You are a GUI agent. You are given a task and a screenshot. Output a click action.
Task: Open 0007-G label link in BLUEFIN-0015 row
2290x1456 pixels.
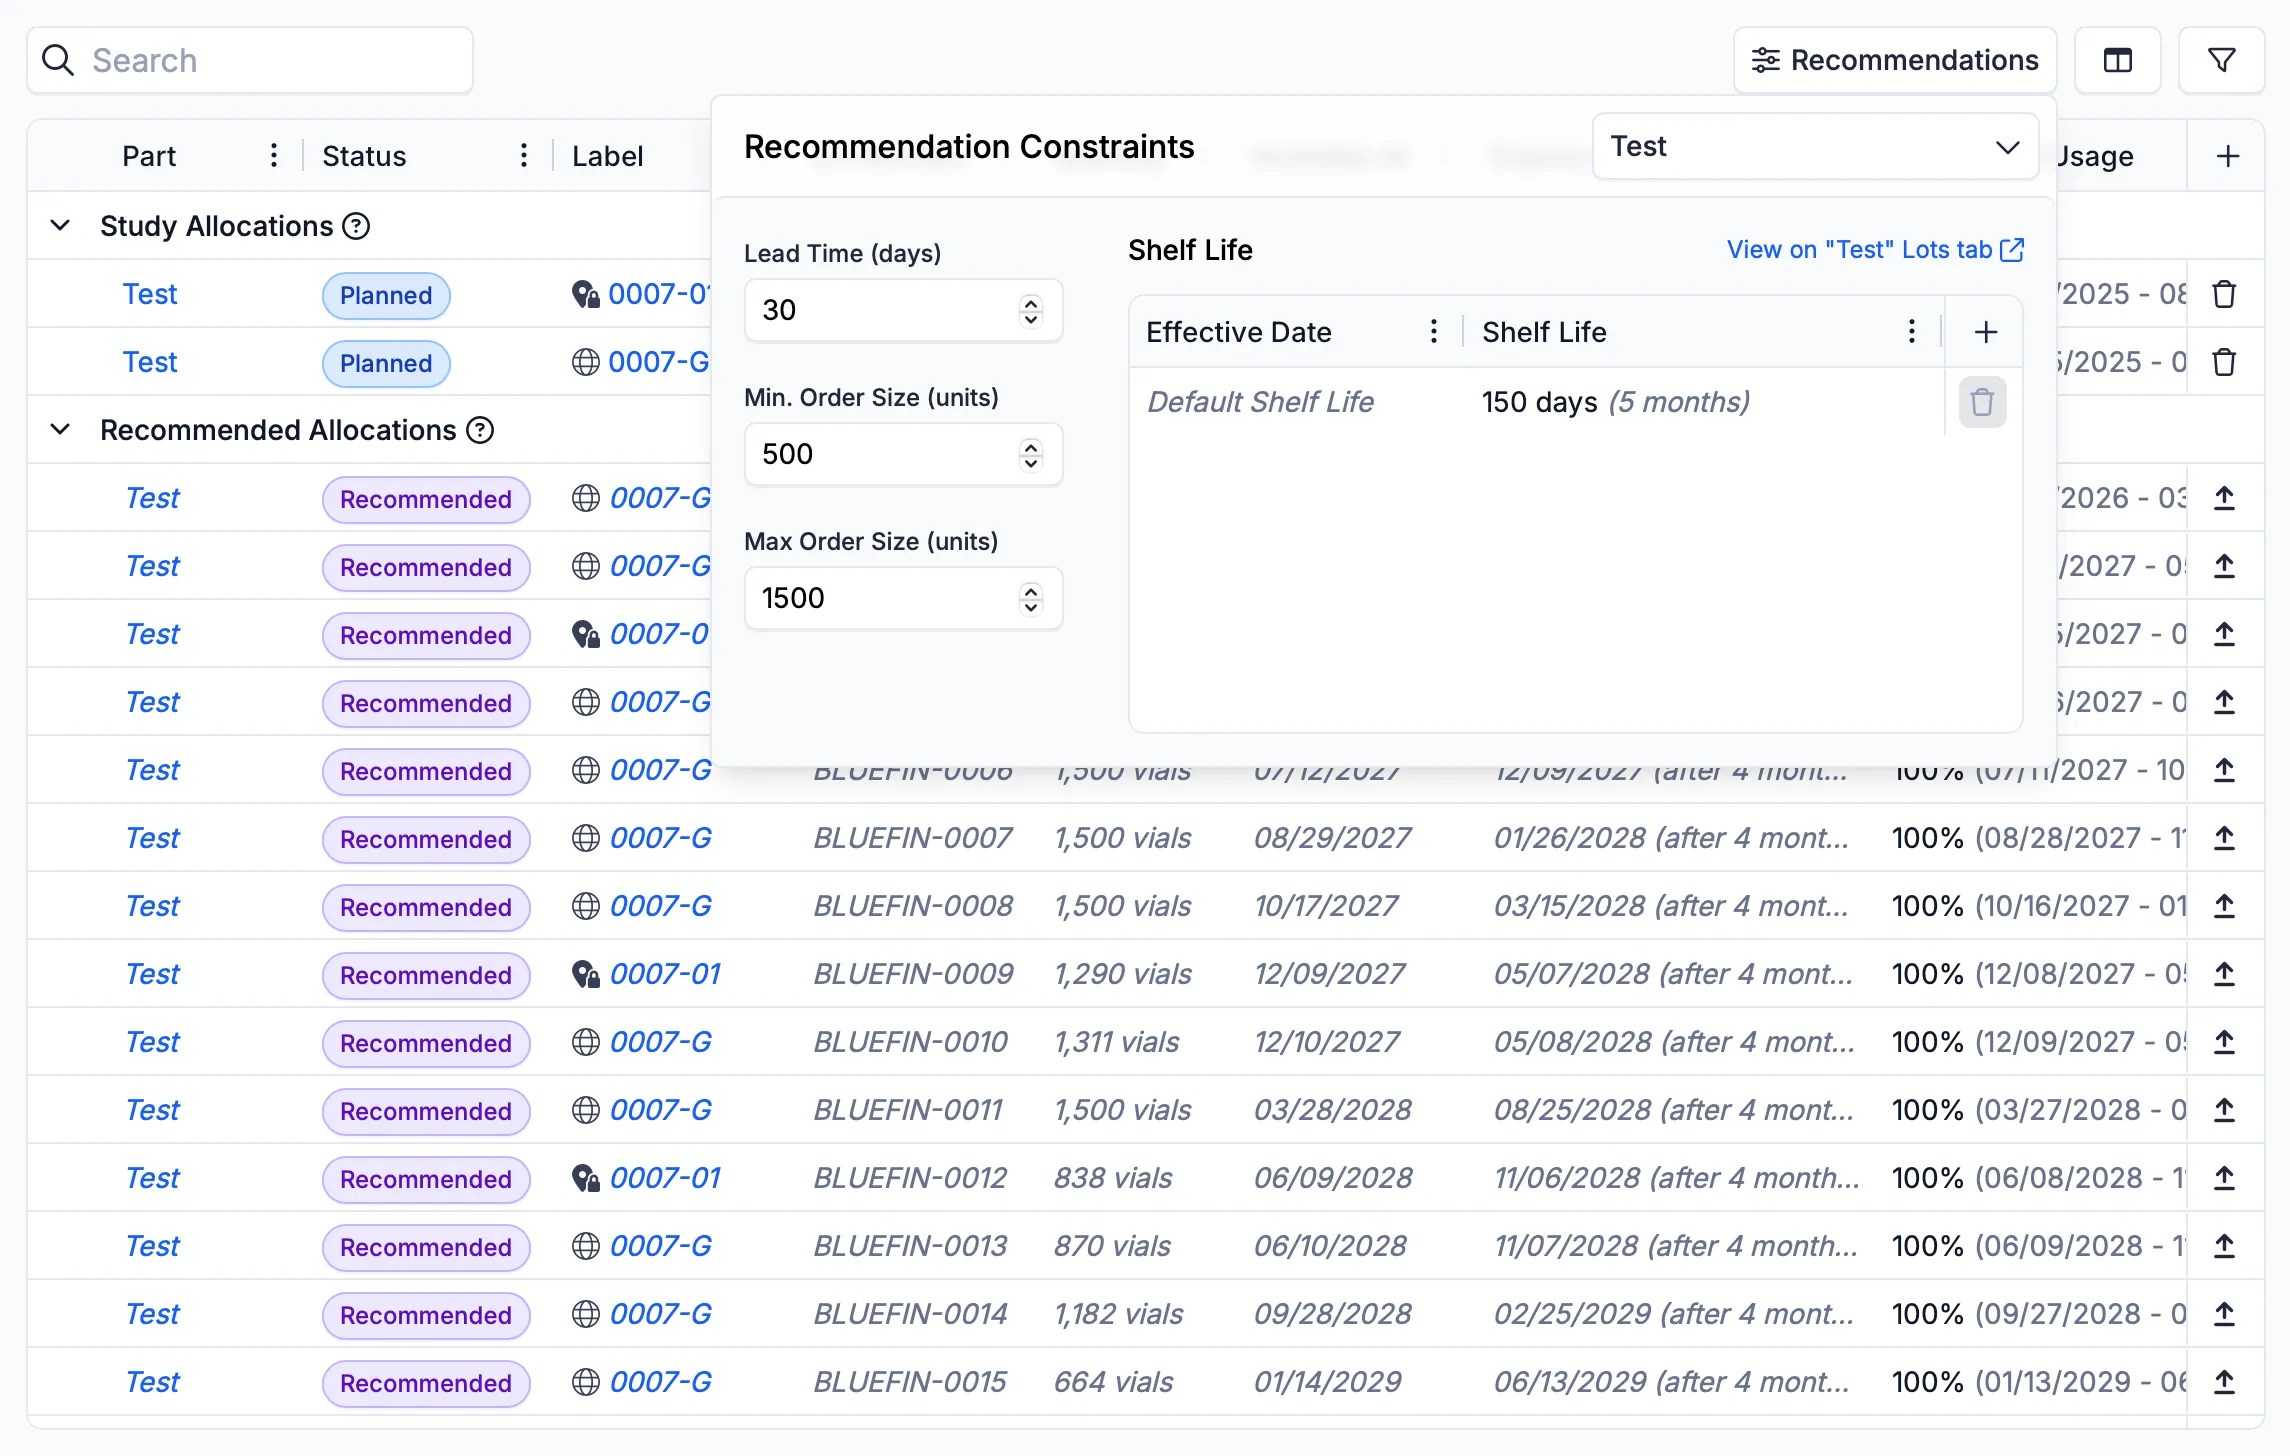tap(661, 1382)
